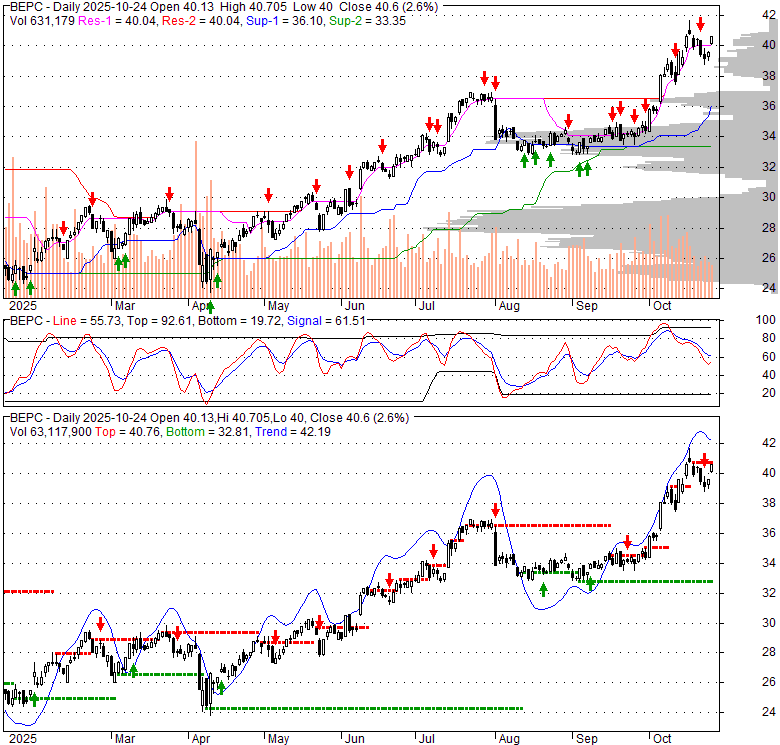The width and height of the screenshot is (780, 745).
Task: Click the 2025 axis label under the top chart
Action: click(x=23, y=306)
